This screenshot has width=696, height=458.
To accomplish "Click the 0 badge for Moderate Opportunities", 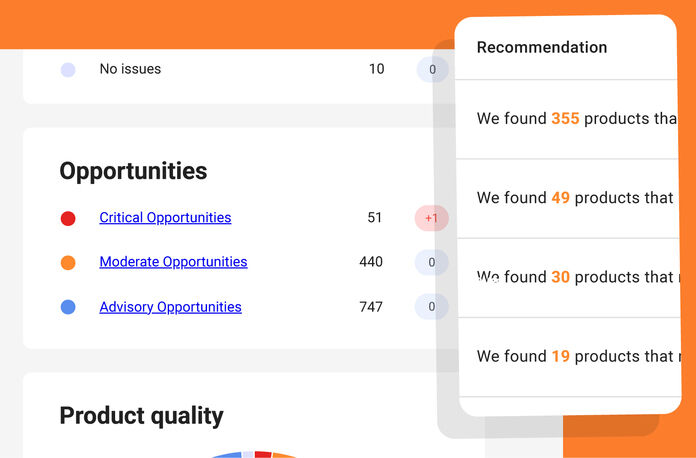I will 431,262.
